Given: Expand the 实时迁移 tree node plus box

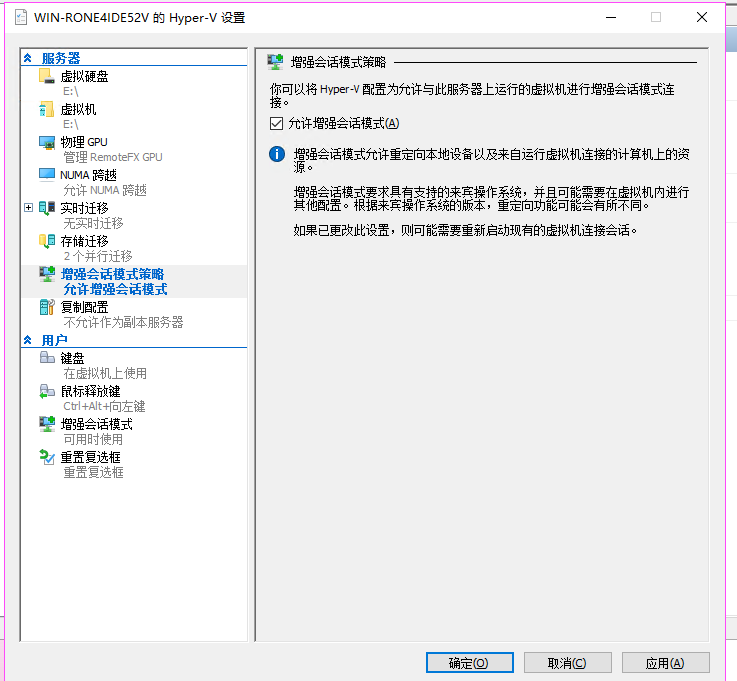Looking at the screenshot, I should 29,207.
